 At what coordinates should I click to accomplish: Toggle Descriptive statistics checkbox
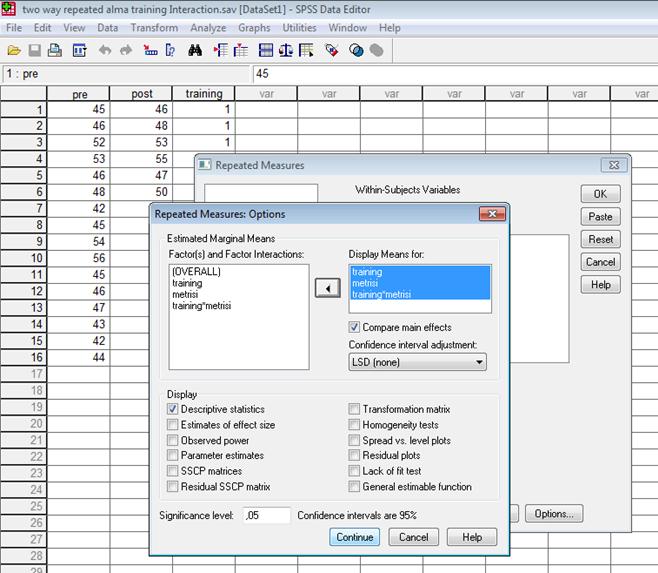[172, 409]
